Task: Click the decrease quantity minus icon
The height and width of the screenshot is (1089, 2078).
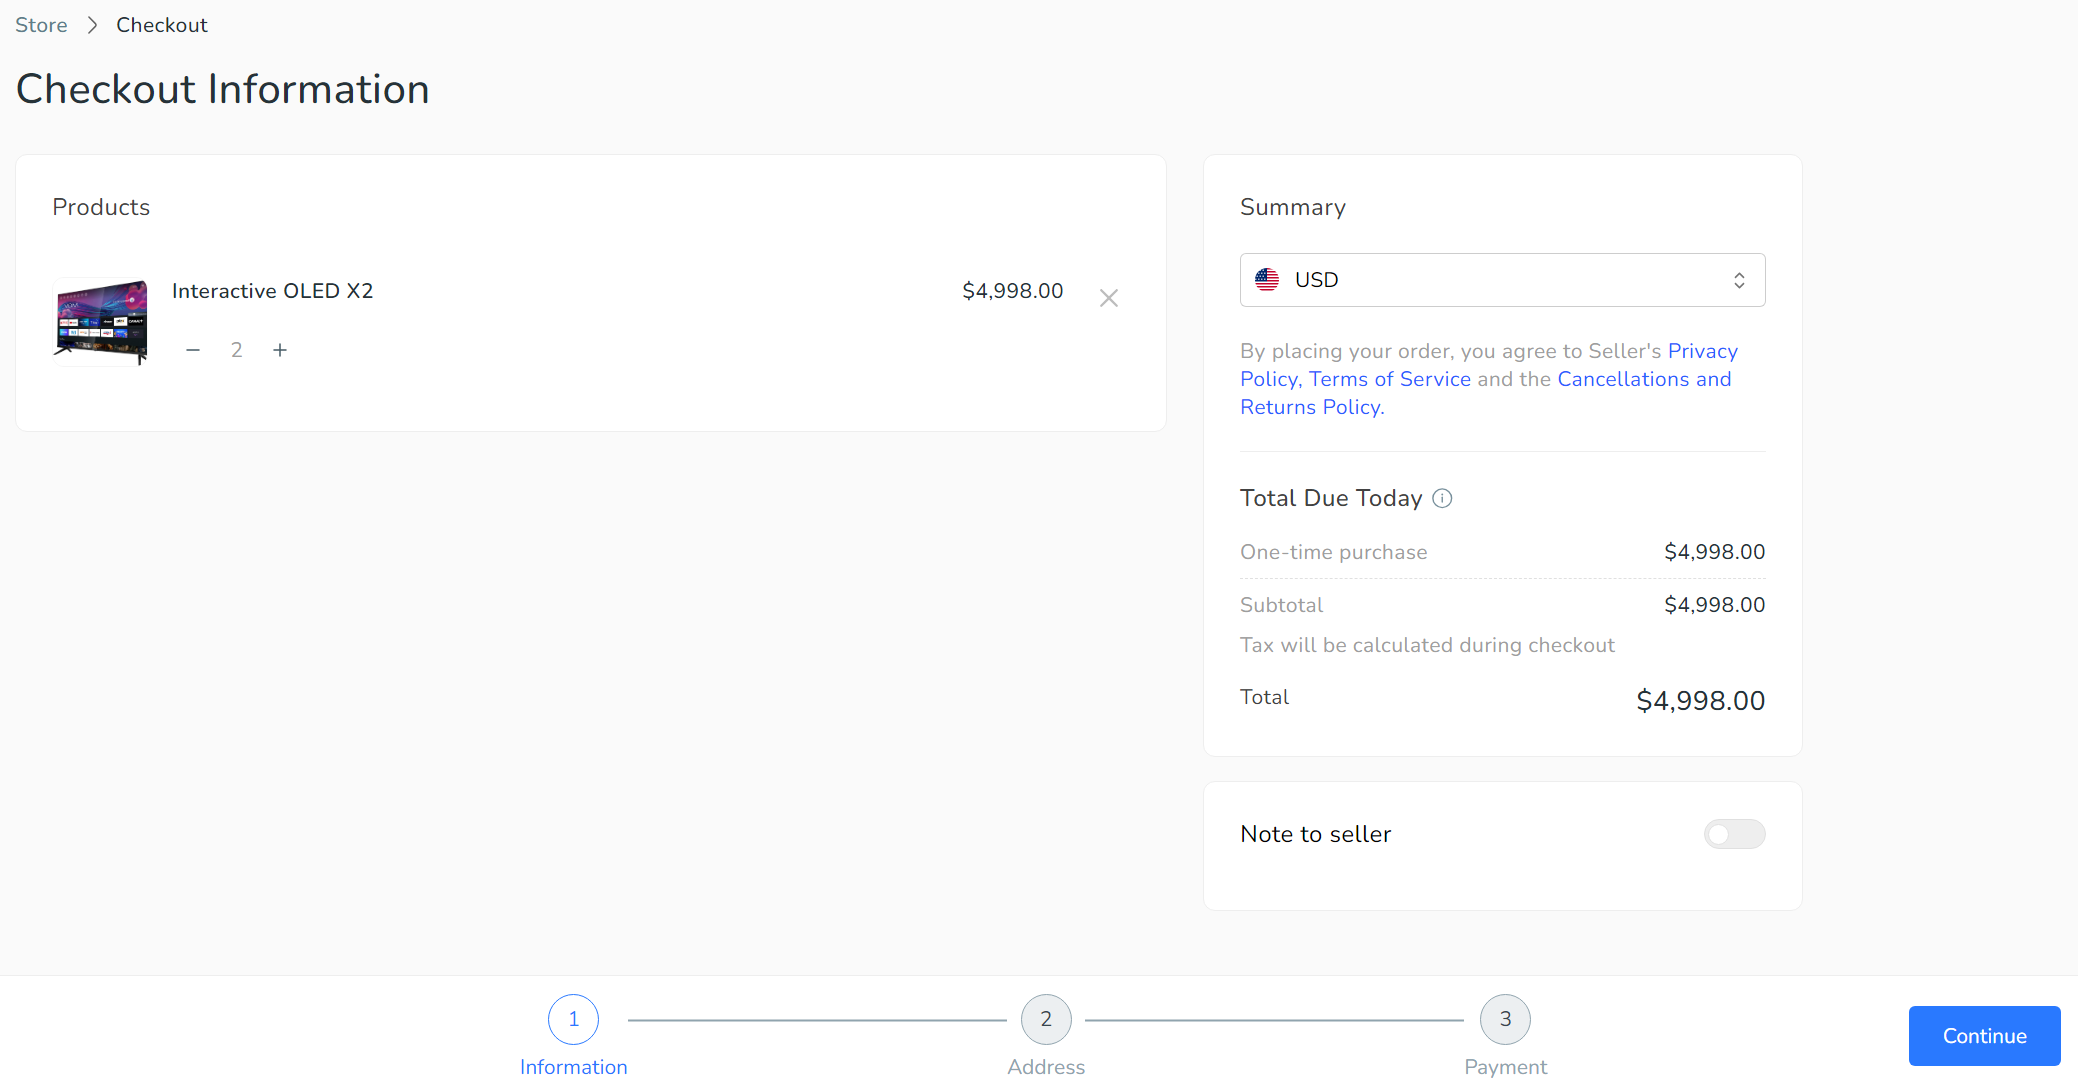Action: point(192,348)
